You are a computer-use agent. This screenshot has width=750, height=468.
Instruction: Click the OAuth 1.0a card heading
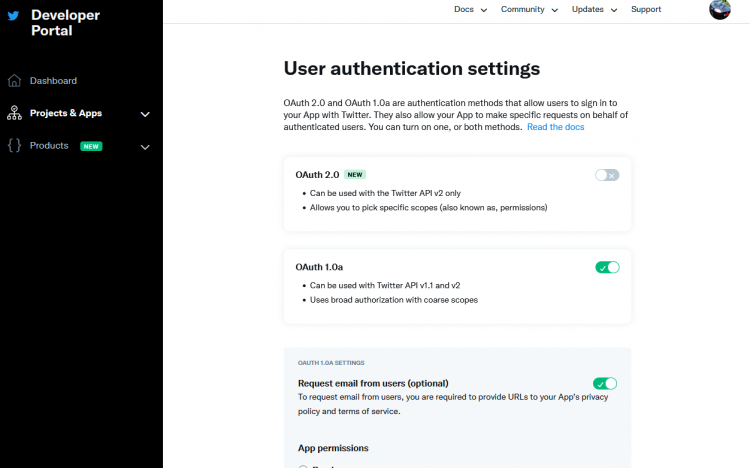[319, 267]
